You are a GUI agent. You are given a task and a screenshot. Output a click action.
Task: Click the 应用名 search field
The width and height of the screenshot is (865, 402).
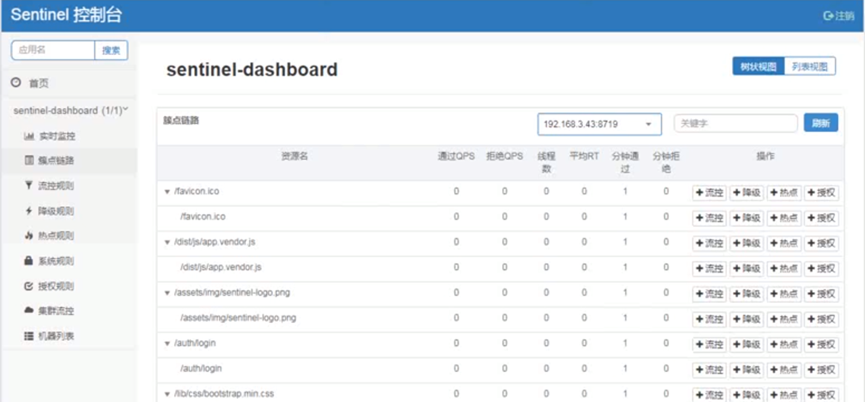pyautogui.click(x=53, y=50)
